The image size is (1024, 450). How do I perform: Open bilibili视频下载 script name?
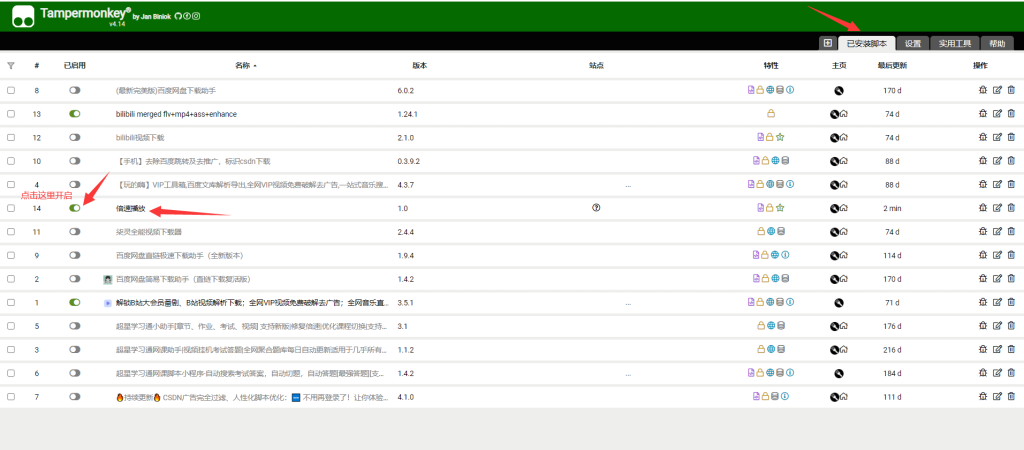pos(140,138)
